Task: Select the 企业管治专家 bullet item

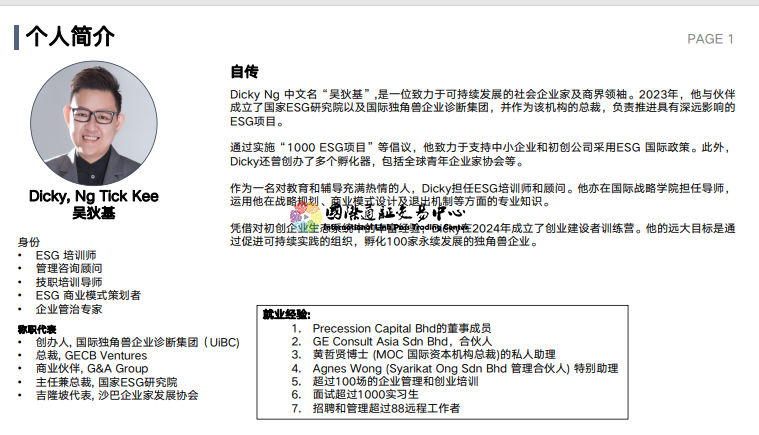Action: coord(68,309)
